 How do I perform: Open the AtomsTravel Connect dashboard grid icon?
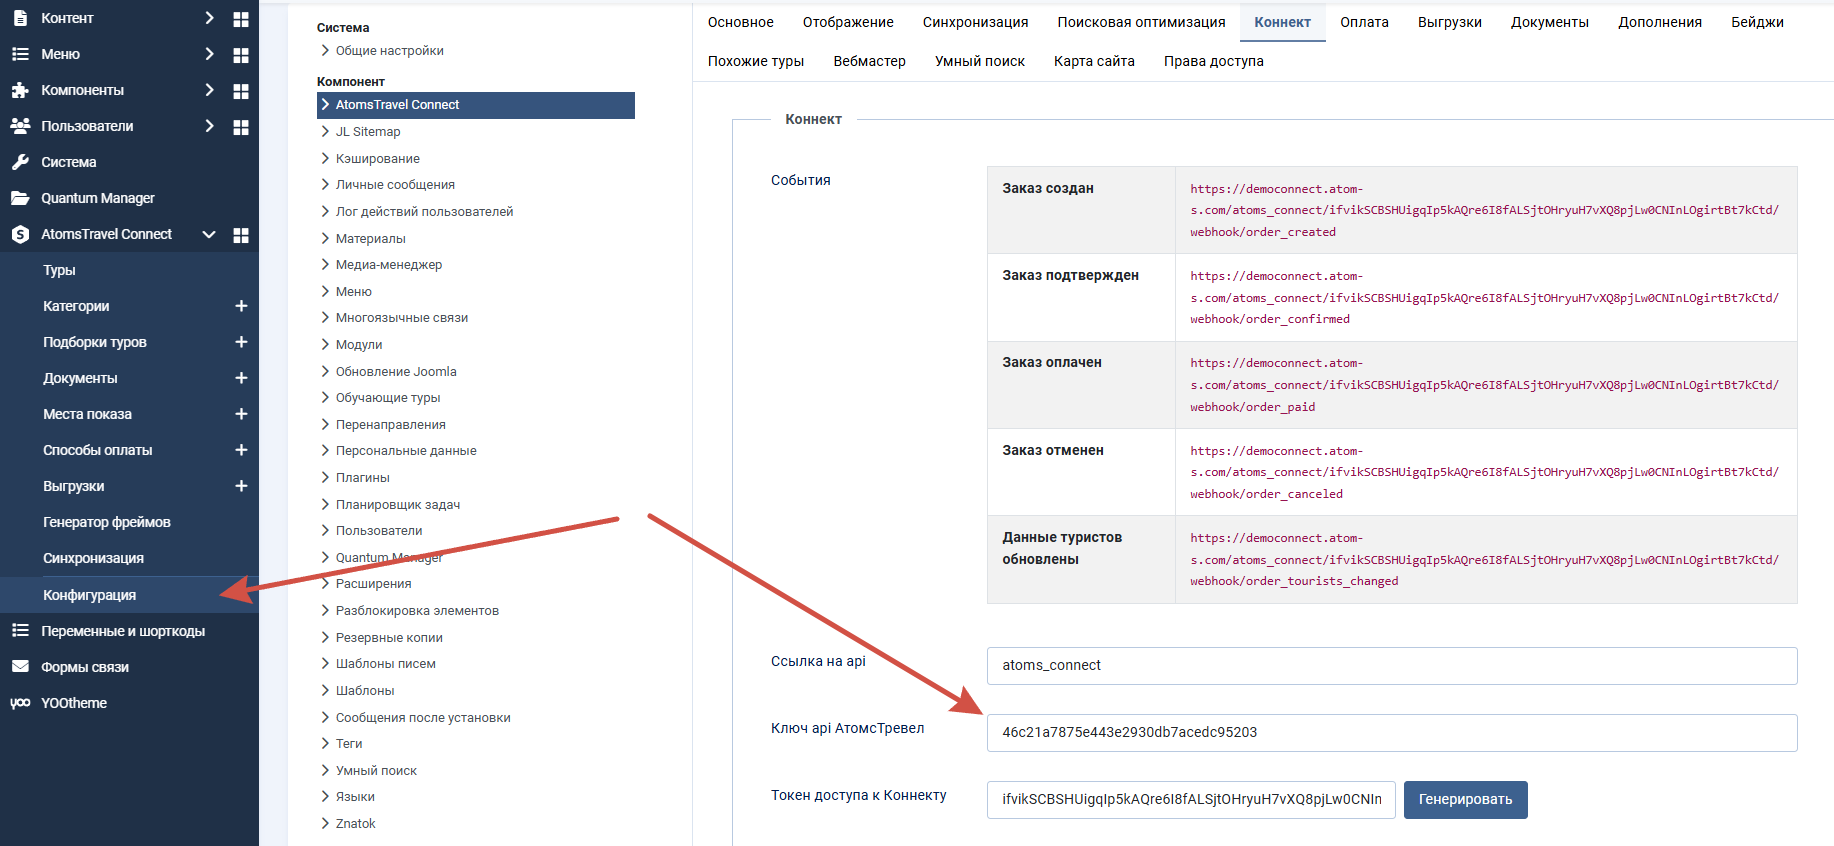click(x=241, y=235)
